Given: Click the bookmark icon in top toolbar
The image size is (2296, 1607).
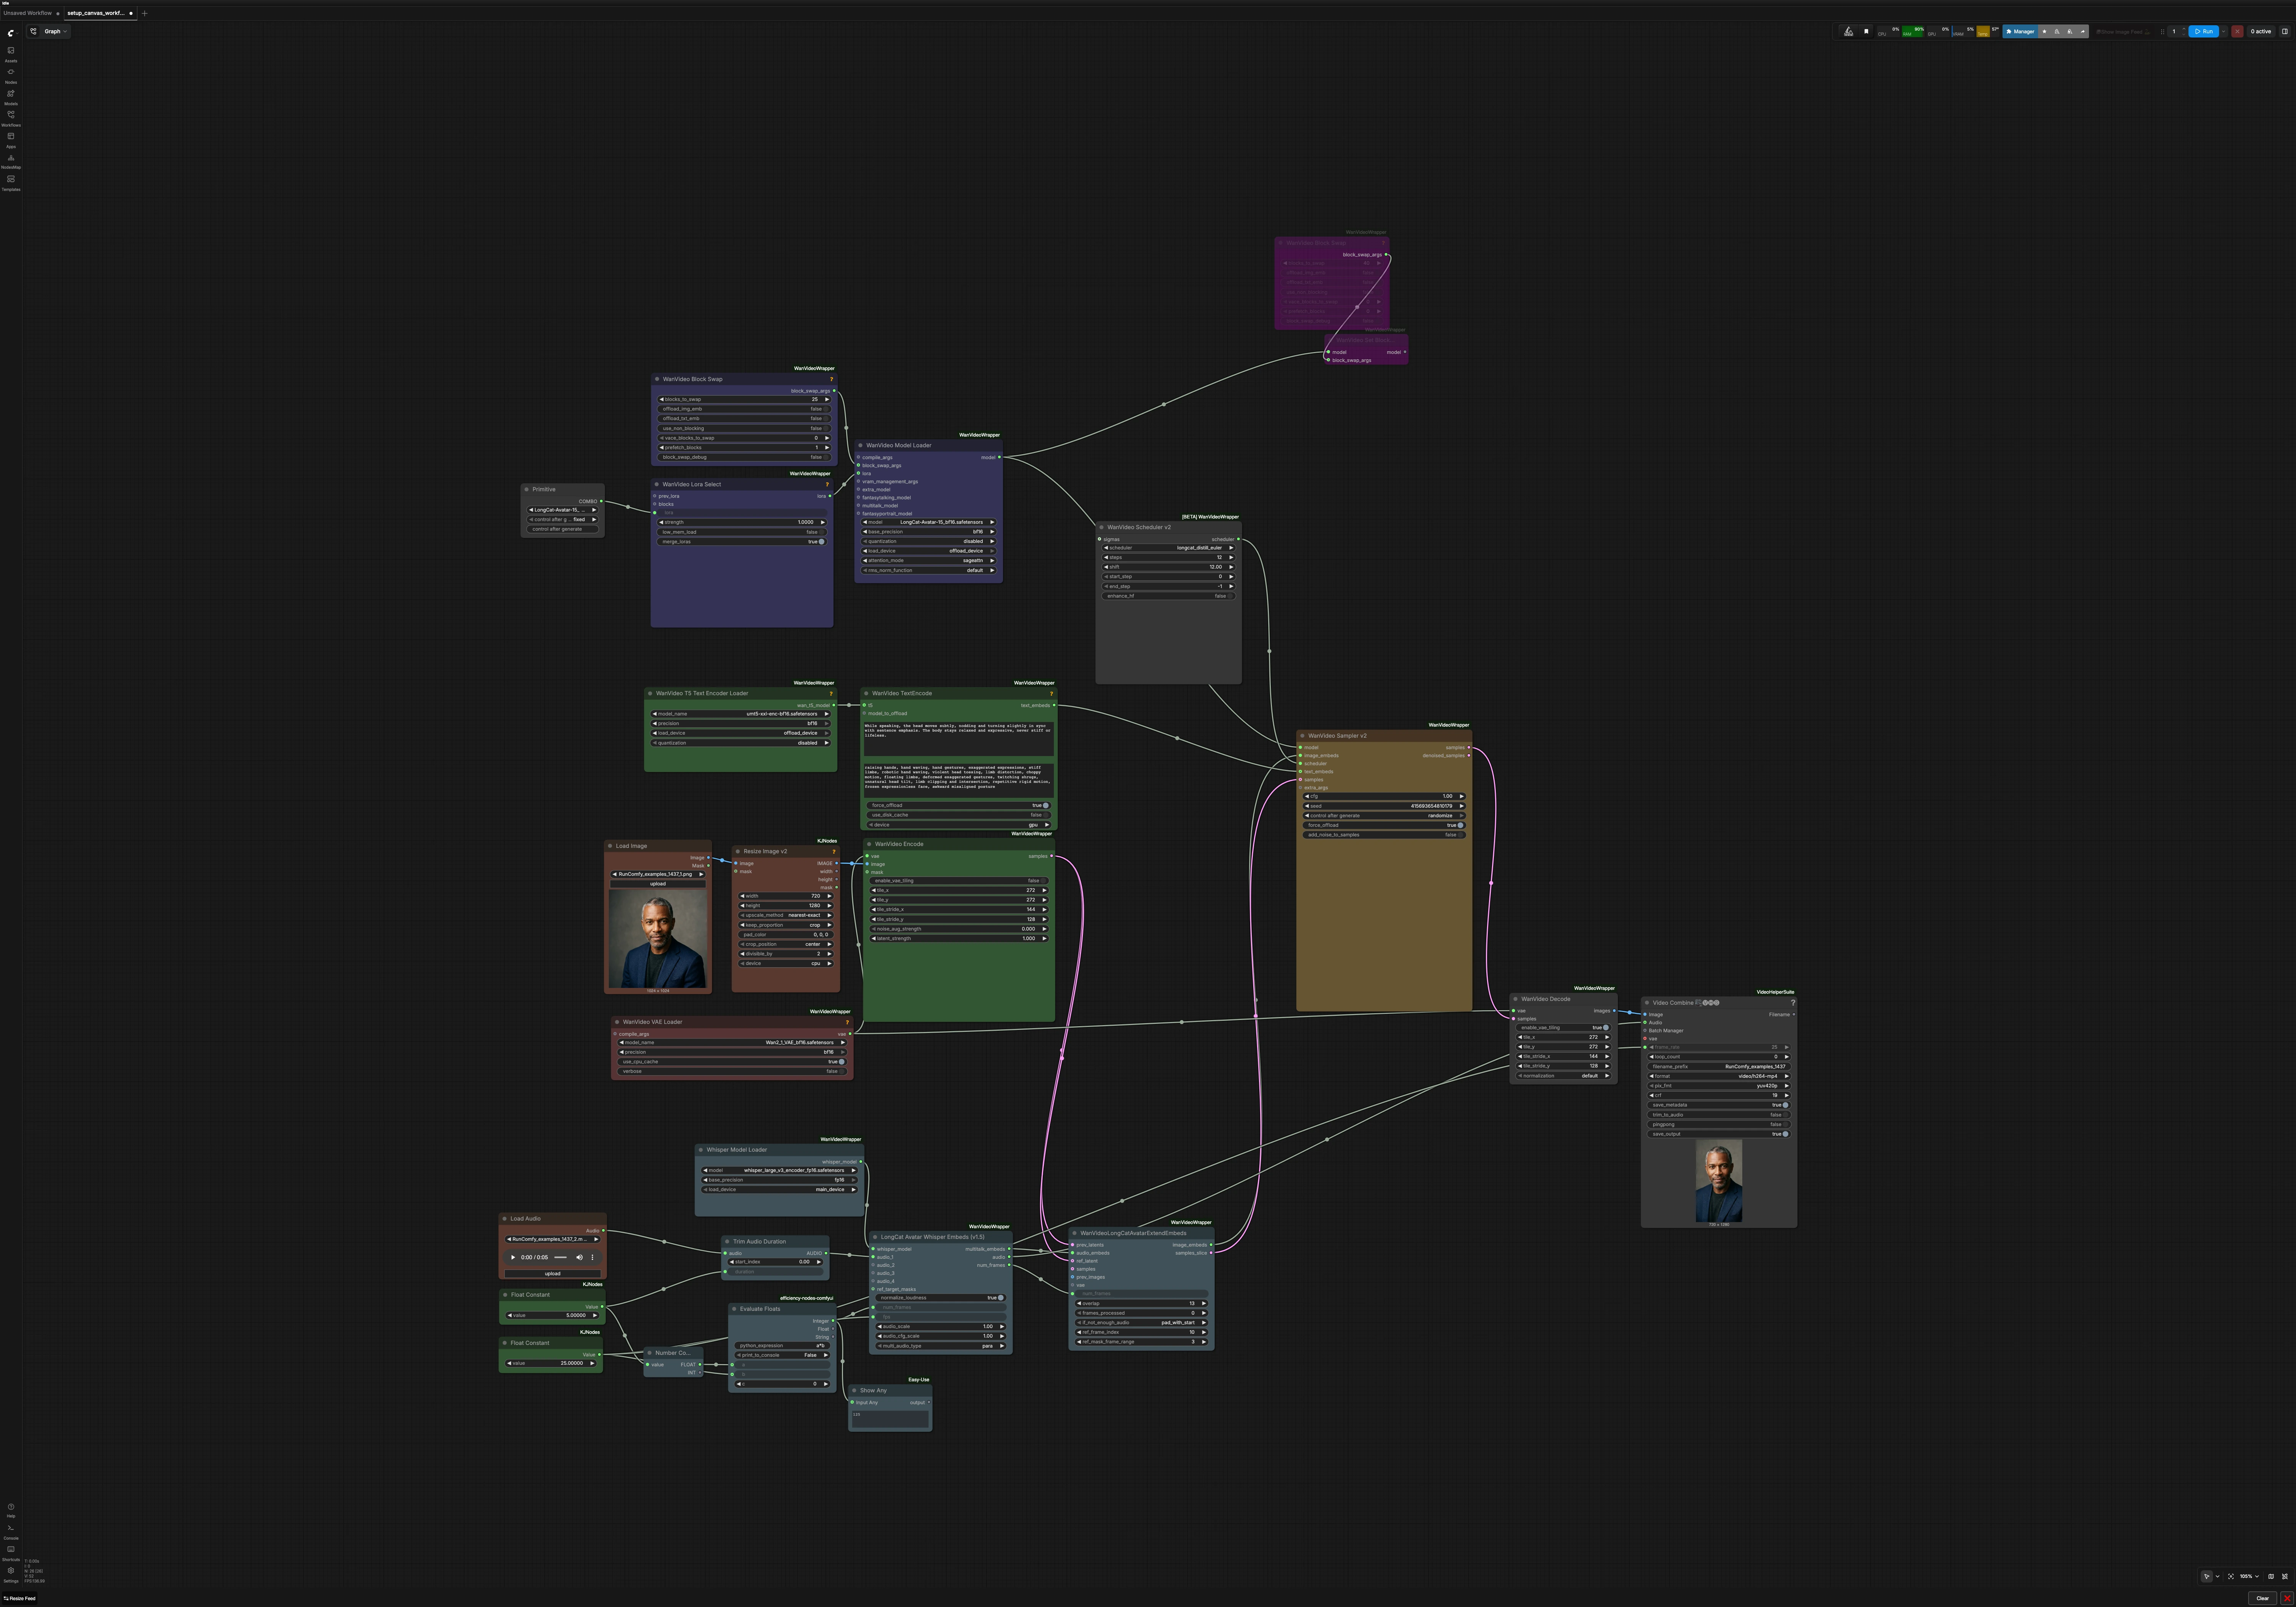Looking at the screenshot, I should click(x=1866, y=31).
